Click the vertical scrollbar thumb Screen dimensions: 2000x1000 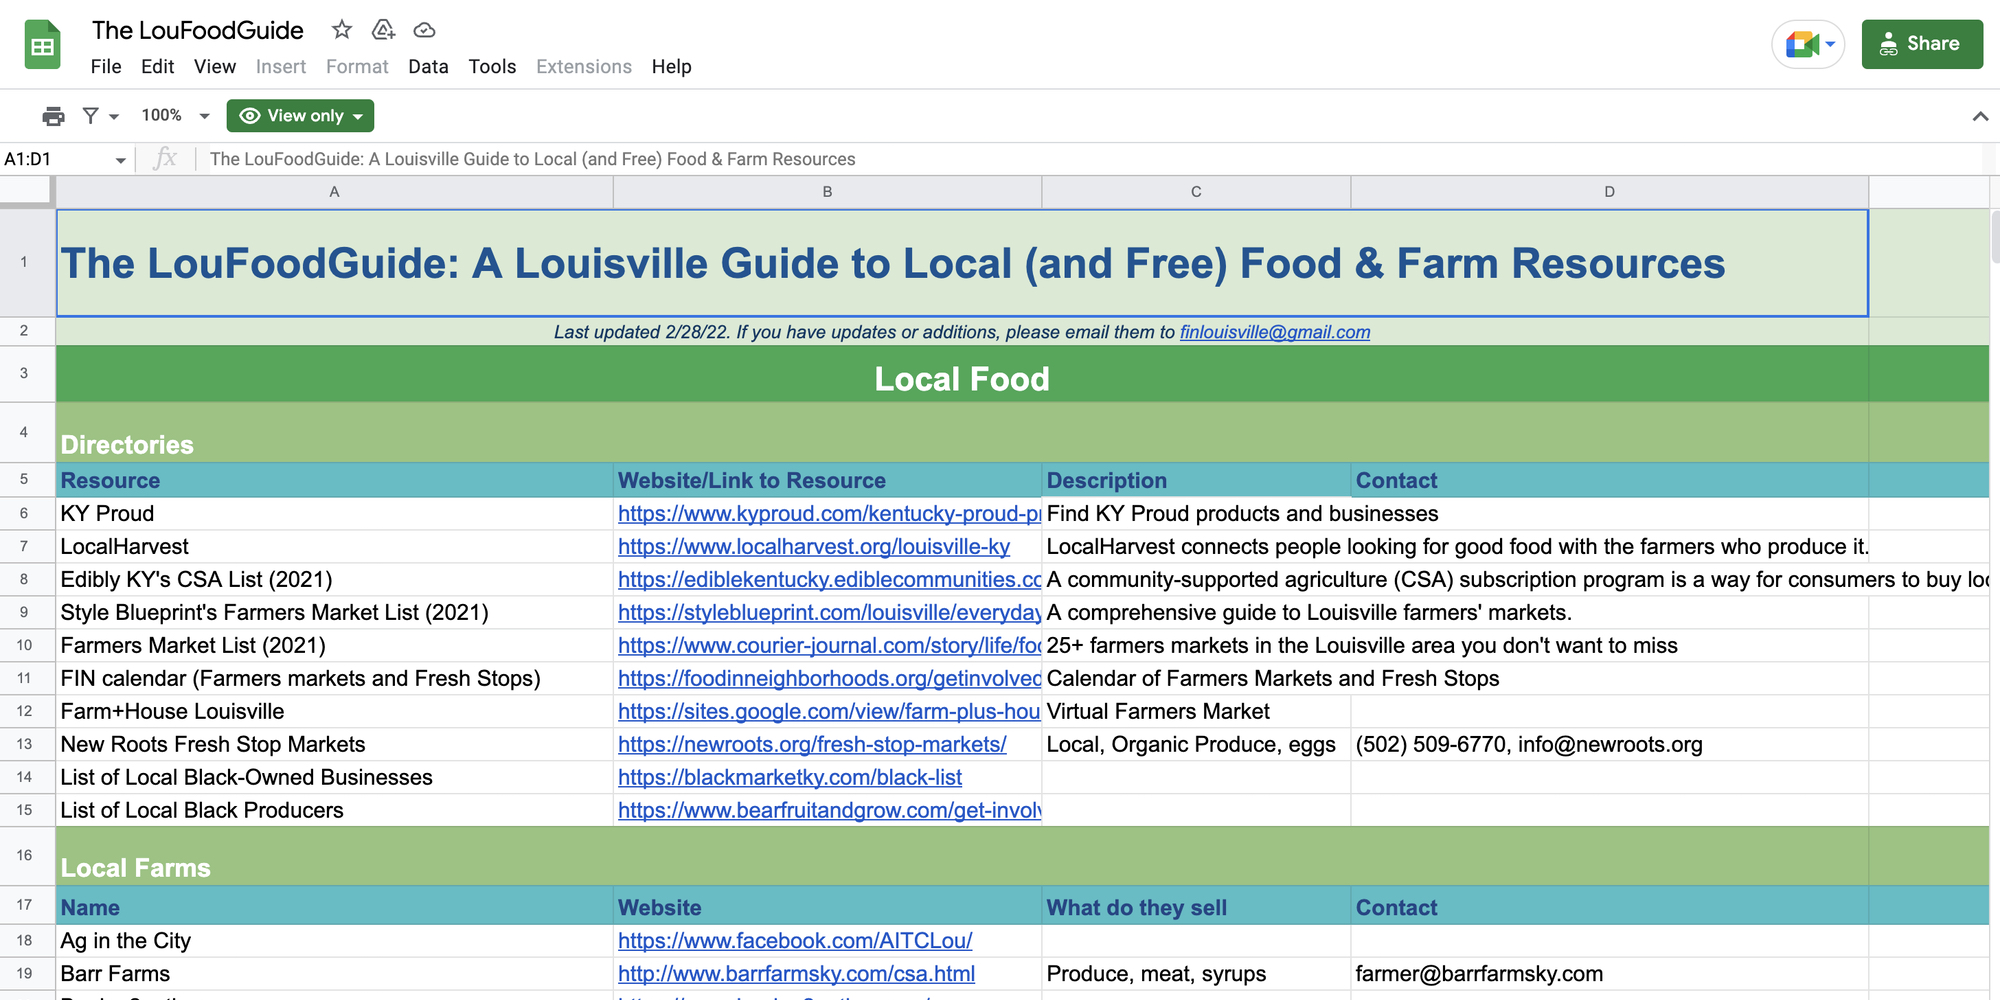point(1995,236)
